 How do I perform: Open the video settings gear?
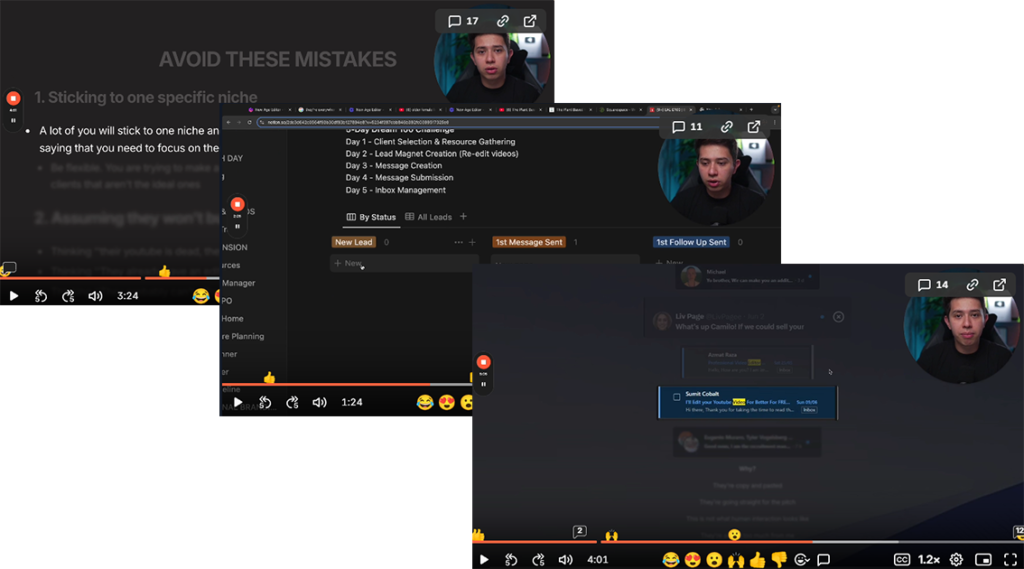click(x=956, y=560)
